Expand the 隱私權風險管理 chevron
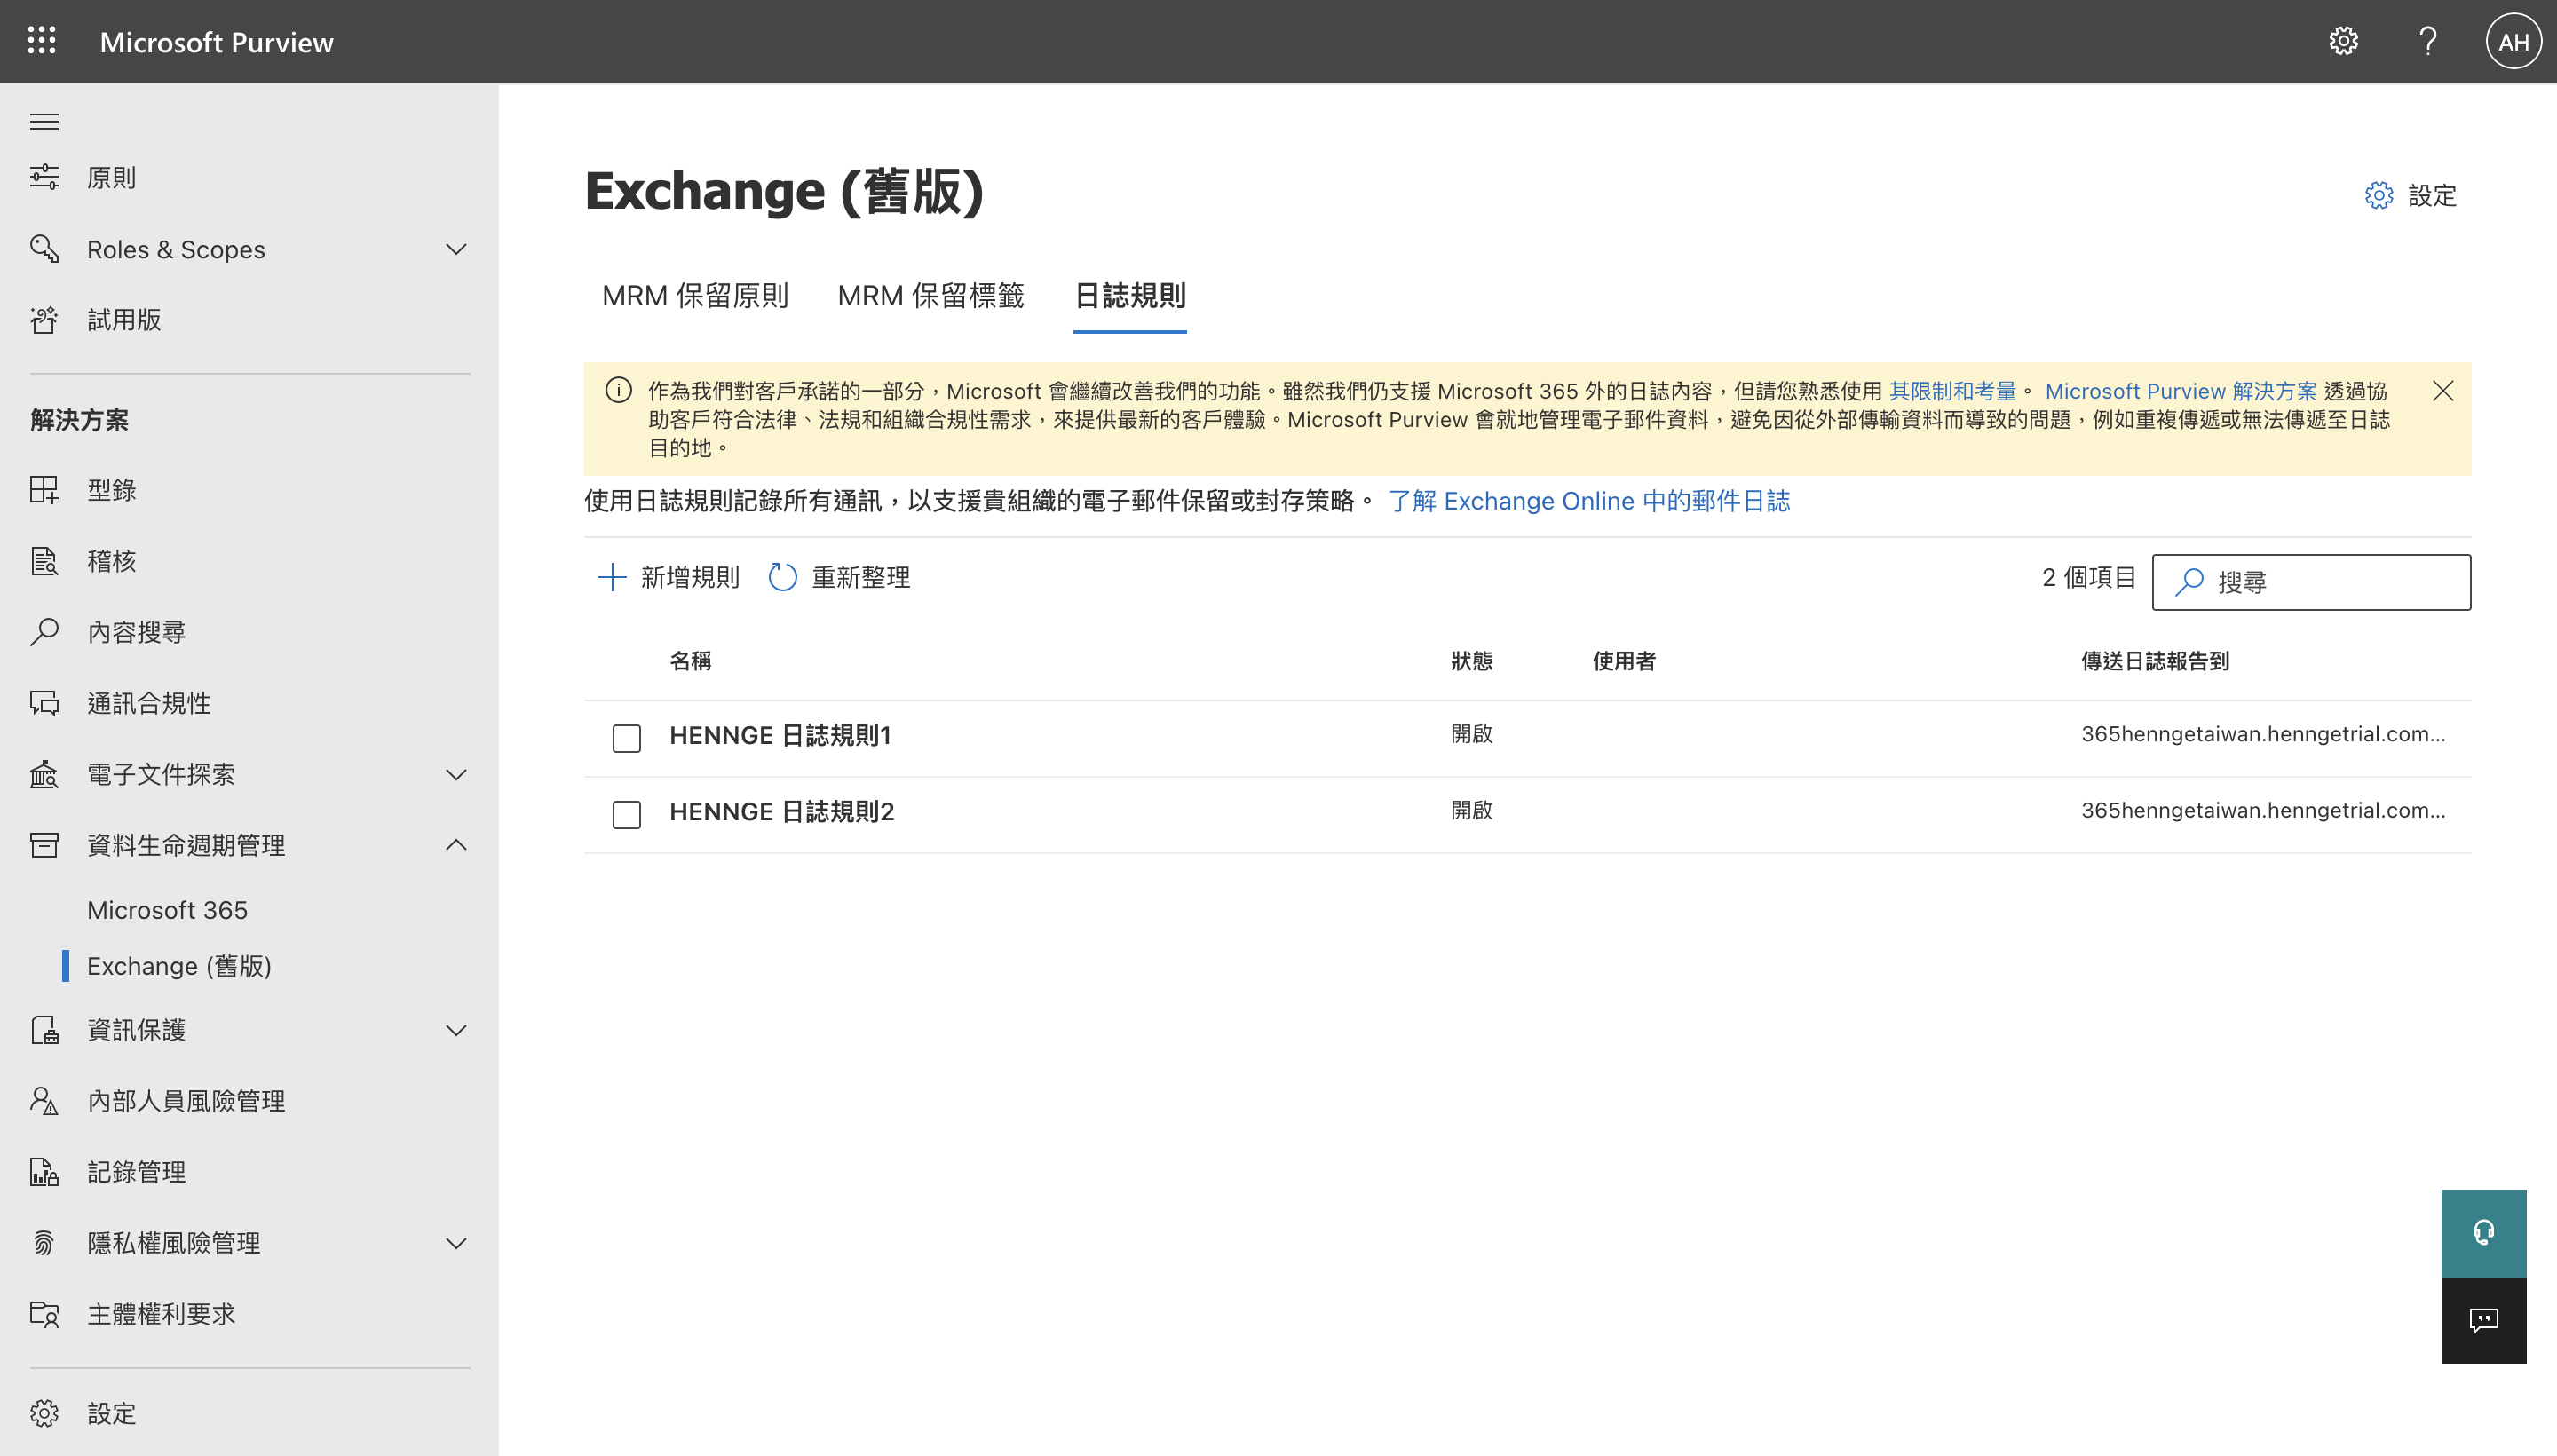 pos(456,1243)
